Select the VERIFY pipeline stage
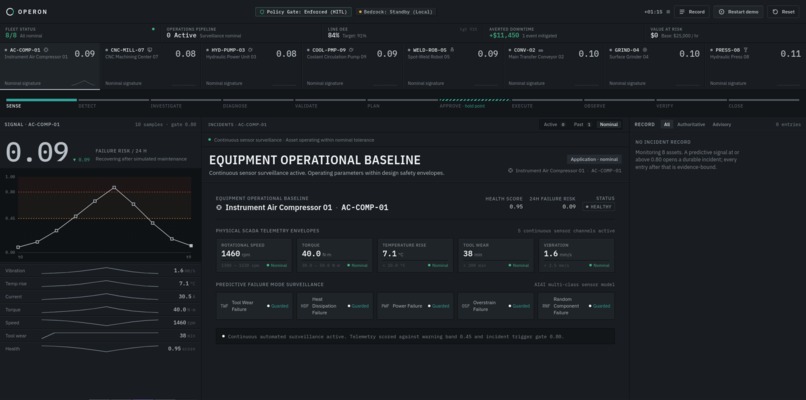Screen dimensions: 806x400 click(691, 103)
